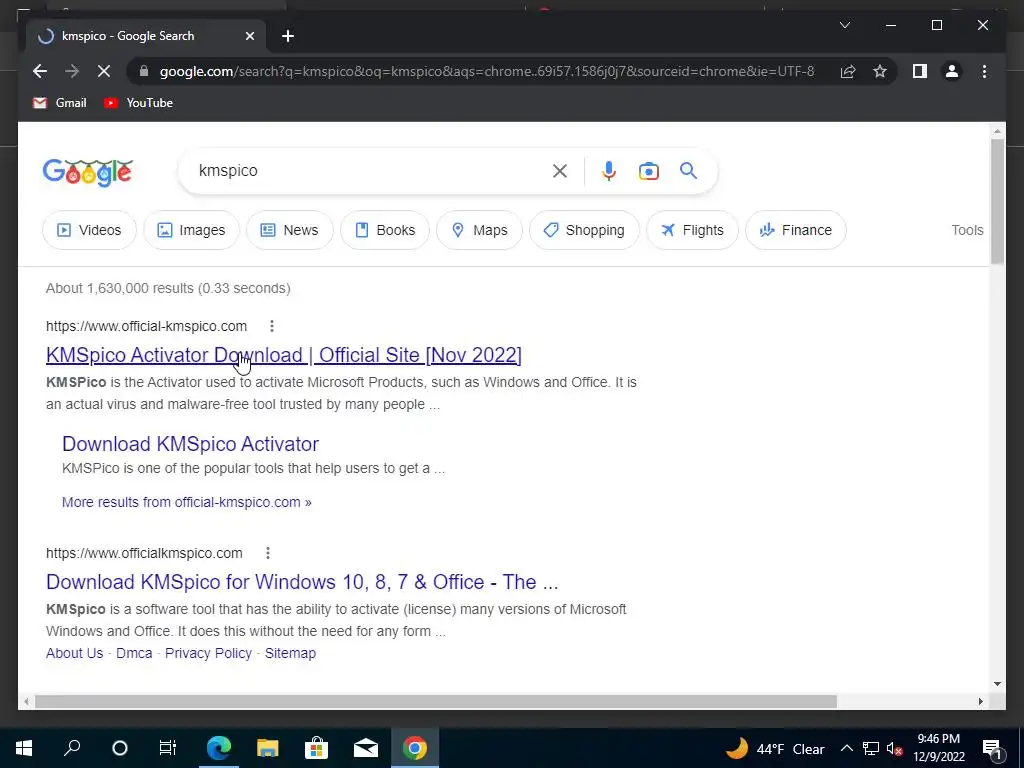Select the Chrome taskbar icon
The width and height of the screenshot is (1024, 768).
tap(415, 748)
